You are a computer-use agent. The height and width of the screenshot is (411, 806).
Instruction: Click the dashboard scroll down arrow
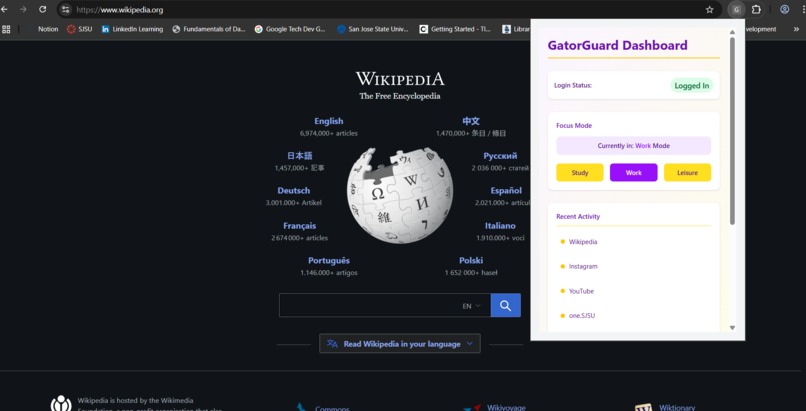[x=732, y=328]
